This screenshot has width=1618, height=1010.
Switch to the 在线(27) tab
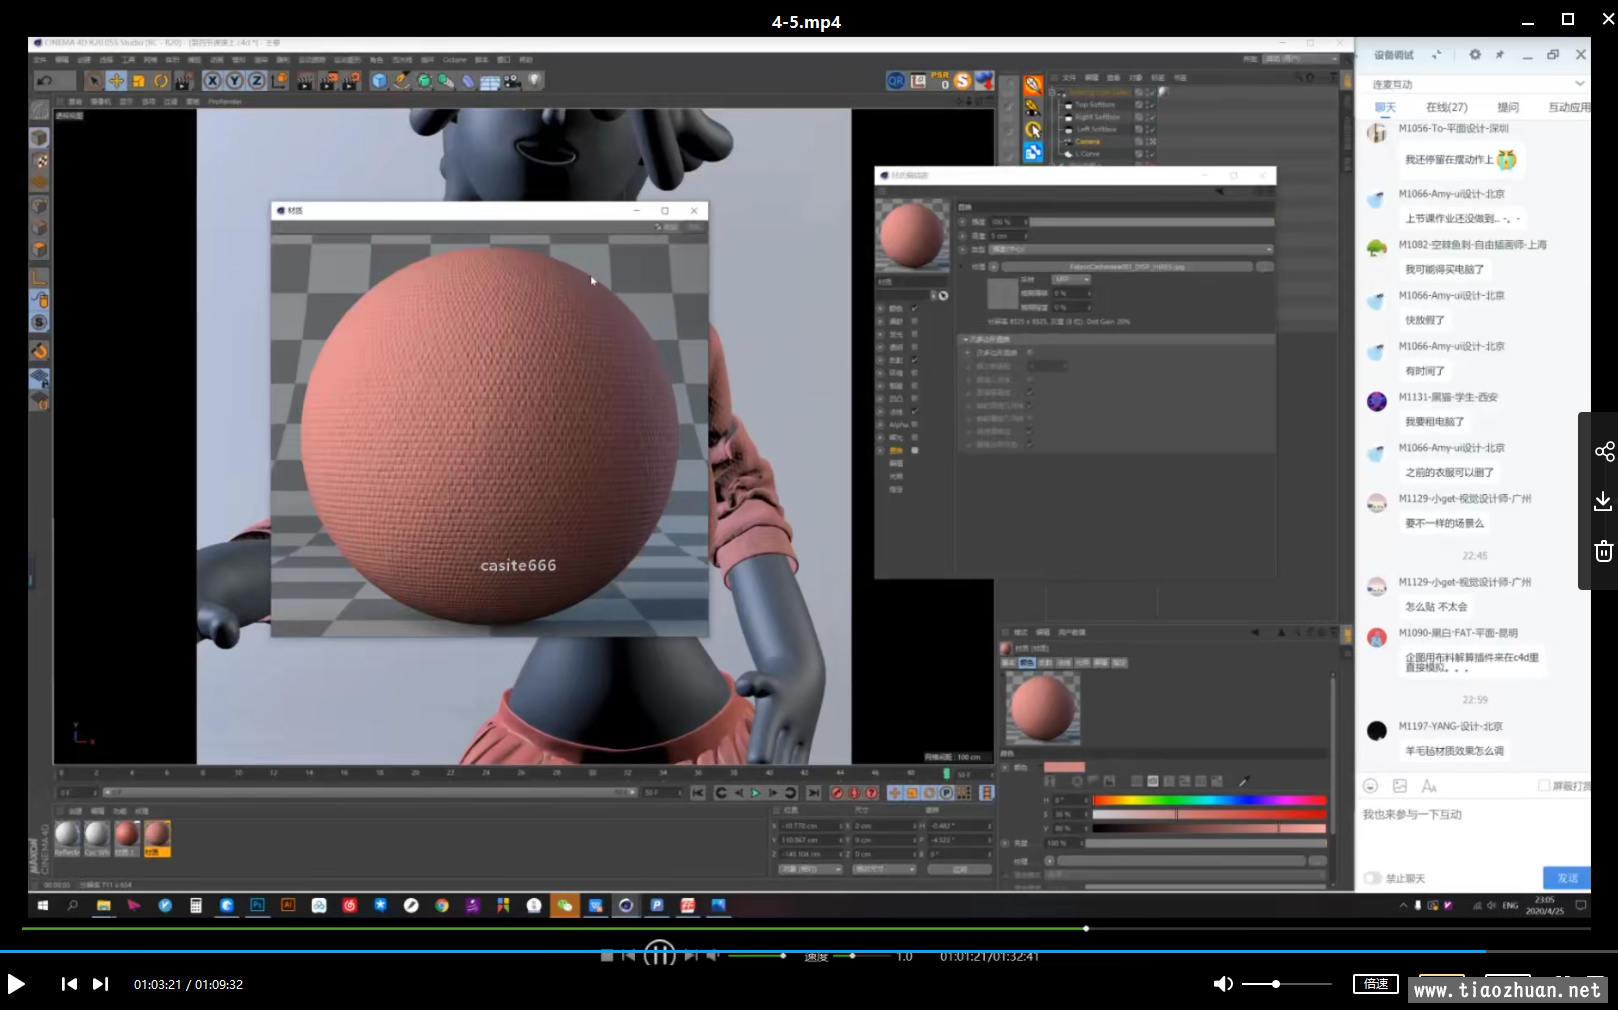tap(1446, 107)
